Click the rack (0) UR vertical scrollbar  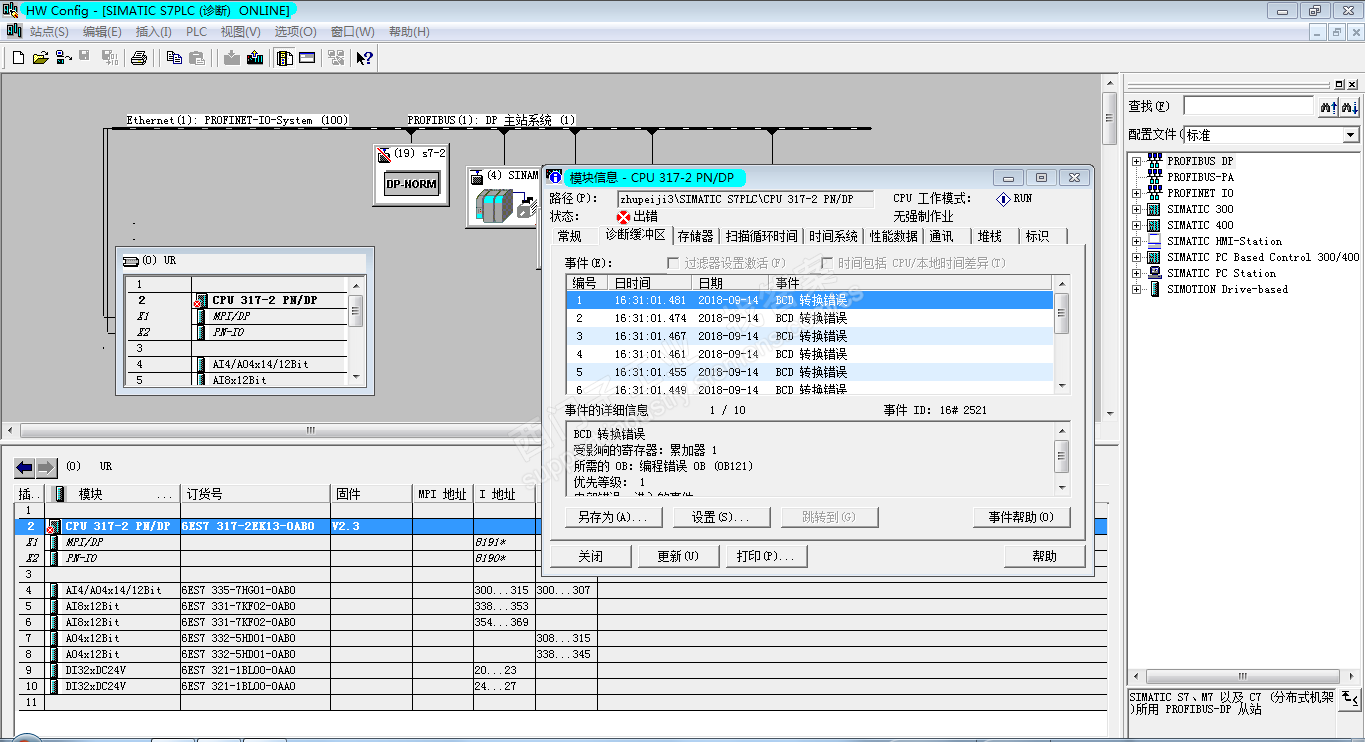point(356,332)
